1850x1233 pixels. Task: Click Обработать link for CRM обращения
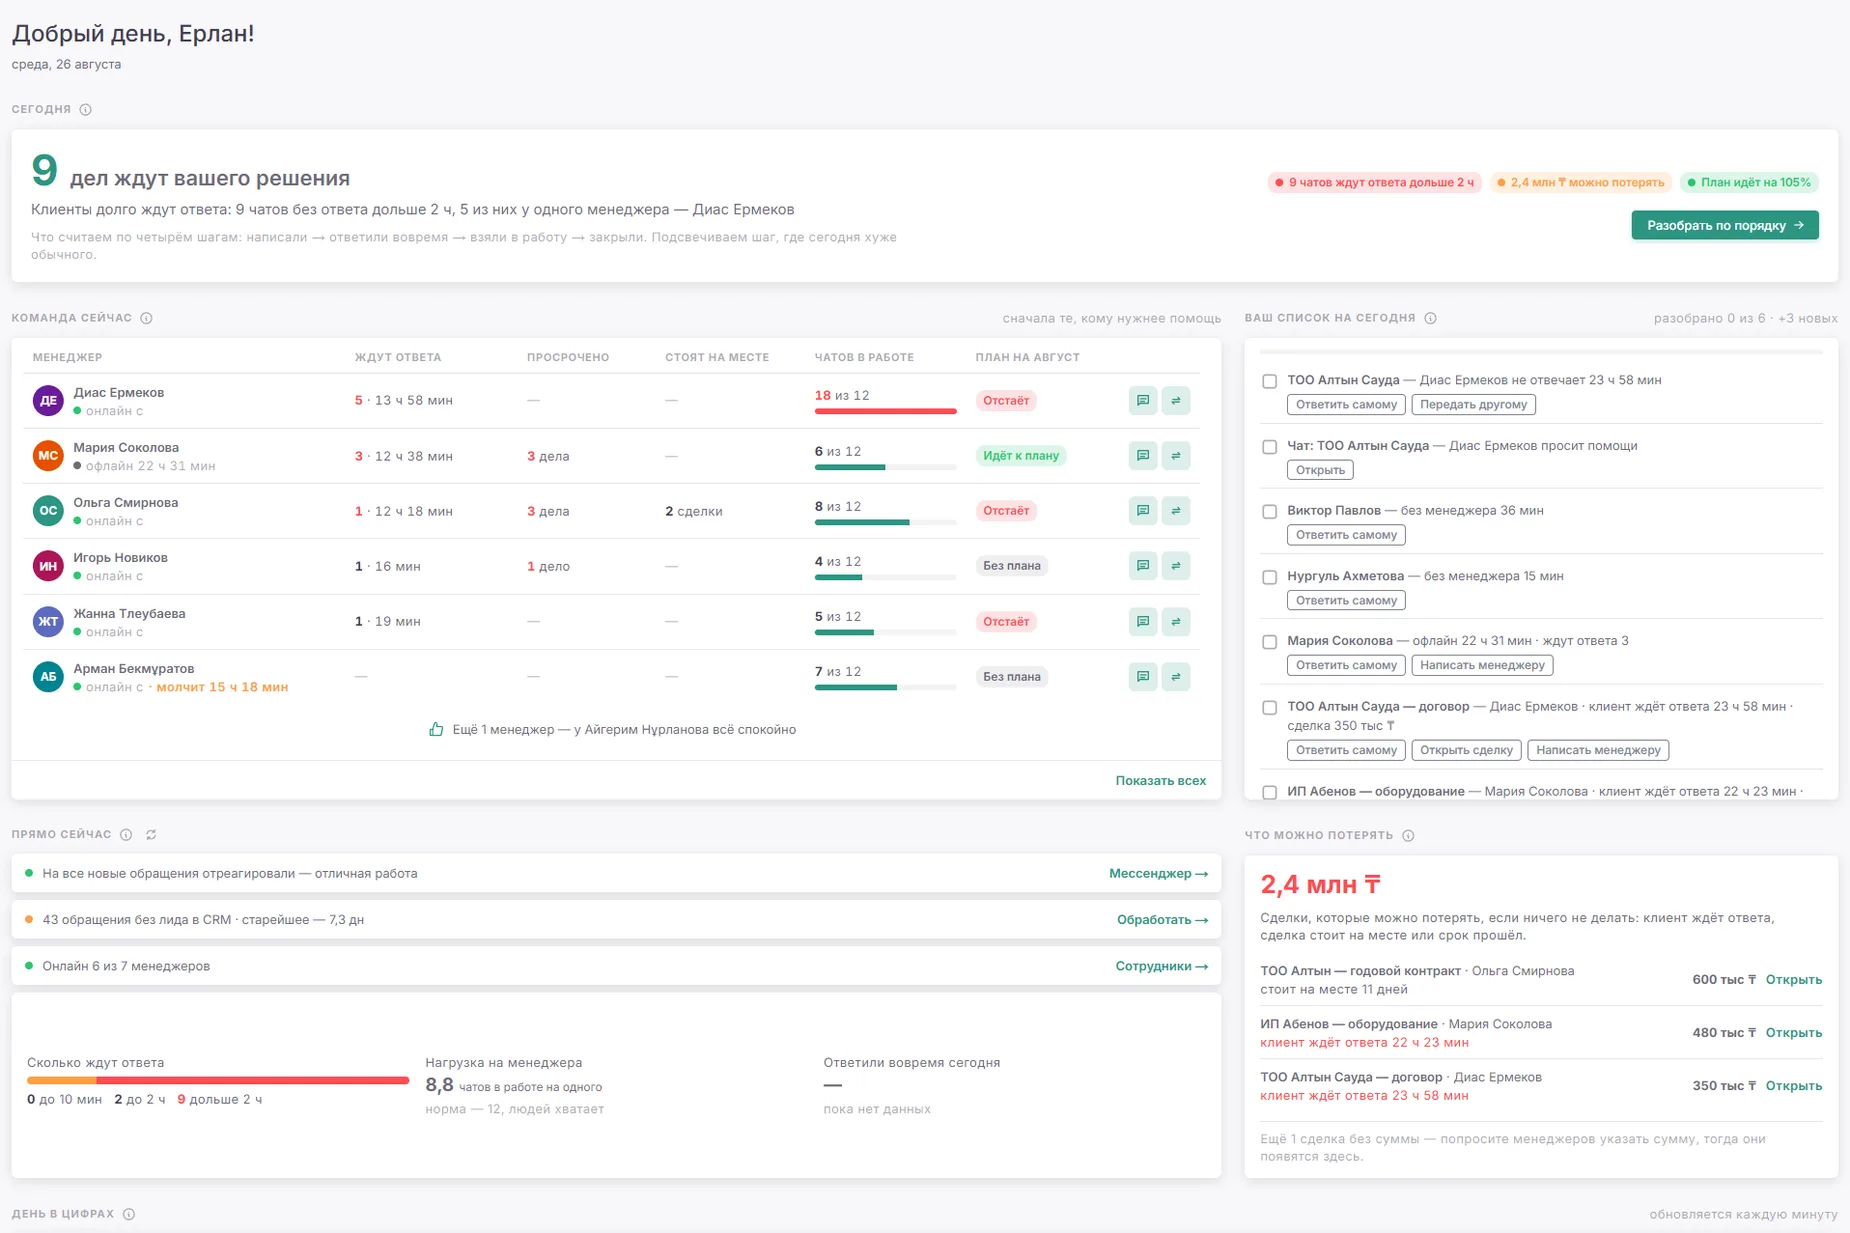[x=1162, y=920]
